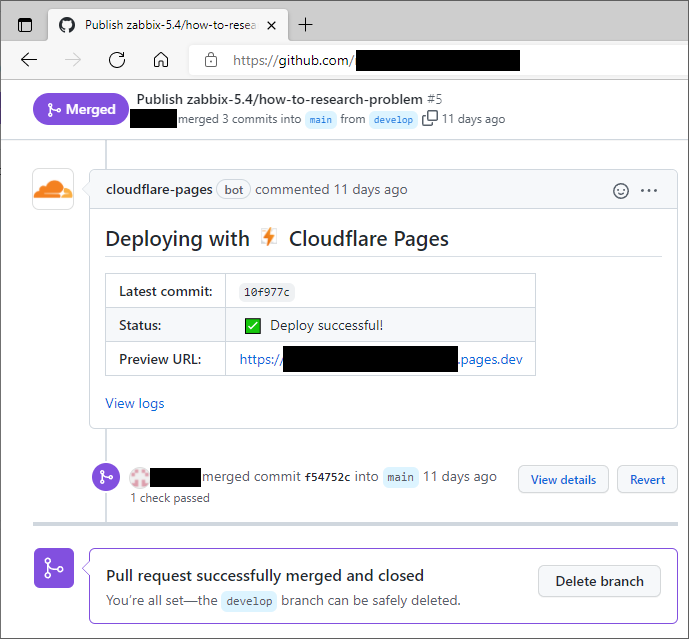Click the Deploy successful! status text
Viewport: 689px width, 639px height.
pos(326,326)
